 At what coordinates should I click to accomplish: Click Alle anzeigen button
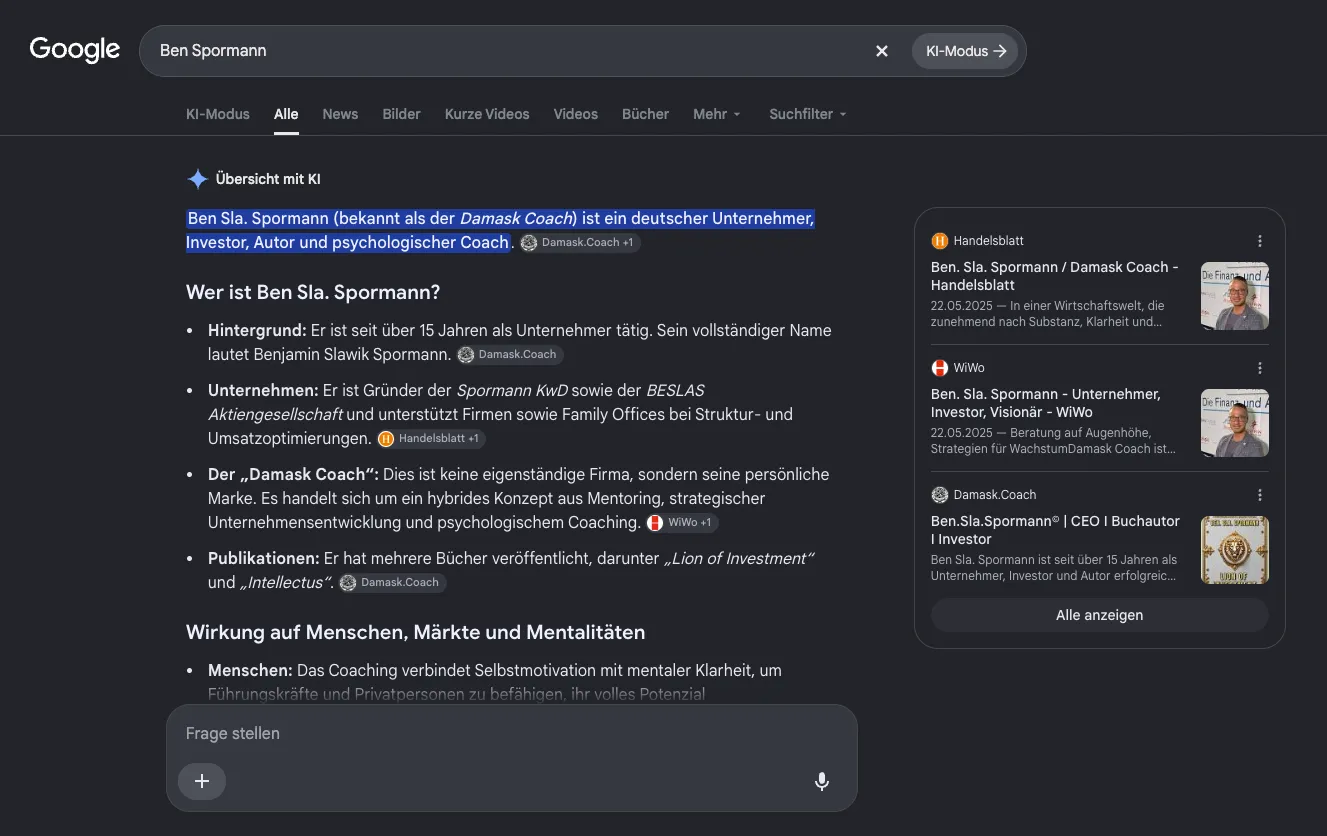point(1099,615)
